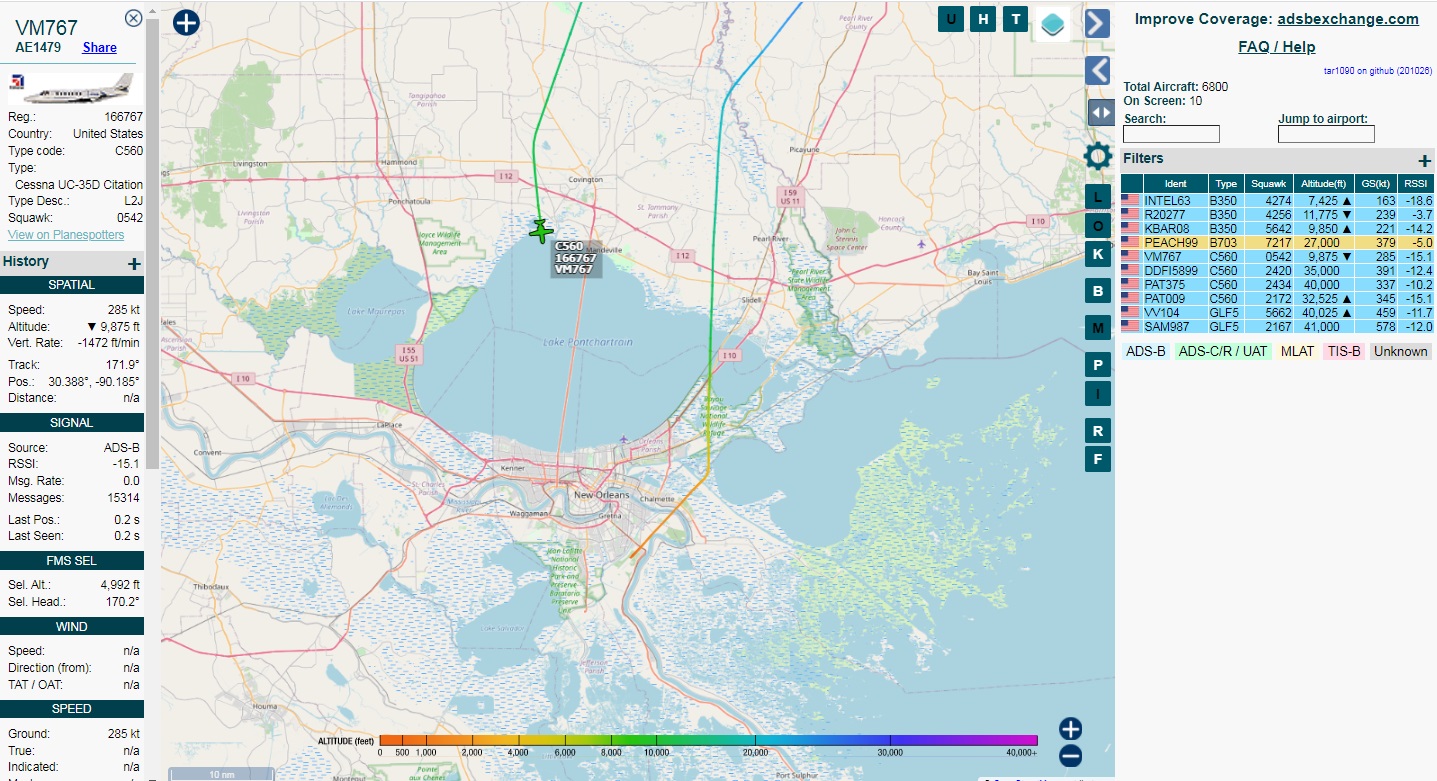Open the settings gear icon
The height and width of the screenshot is (781, 1437).
point(1098,156)
